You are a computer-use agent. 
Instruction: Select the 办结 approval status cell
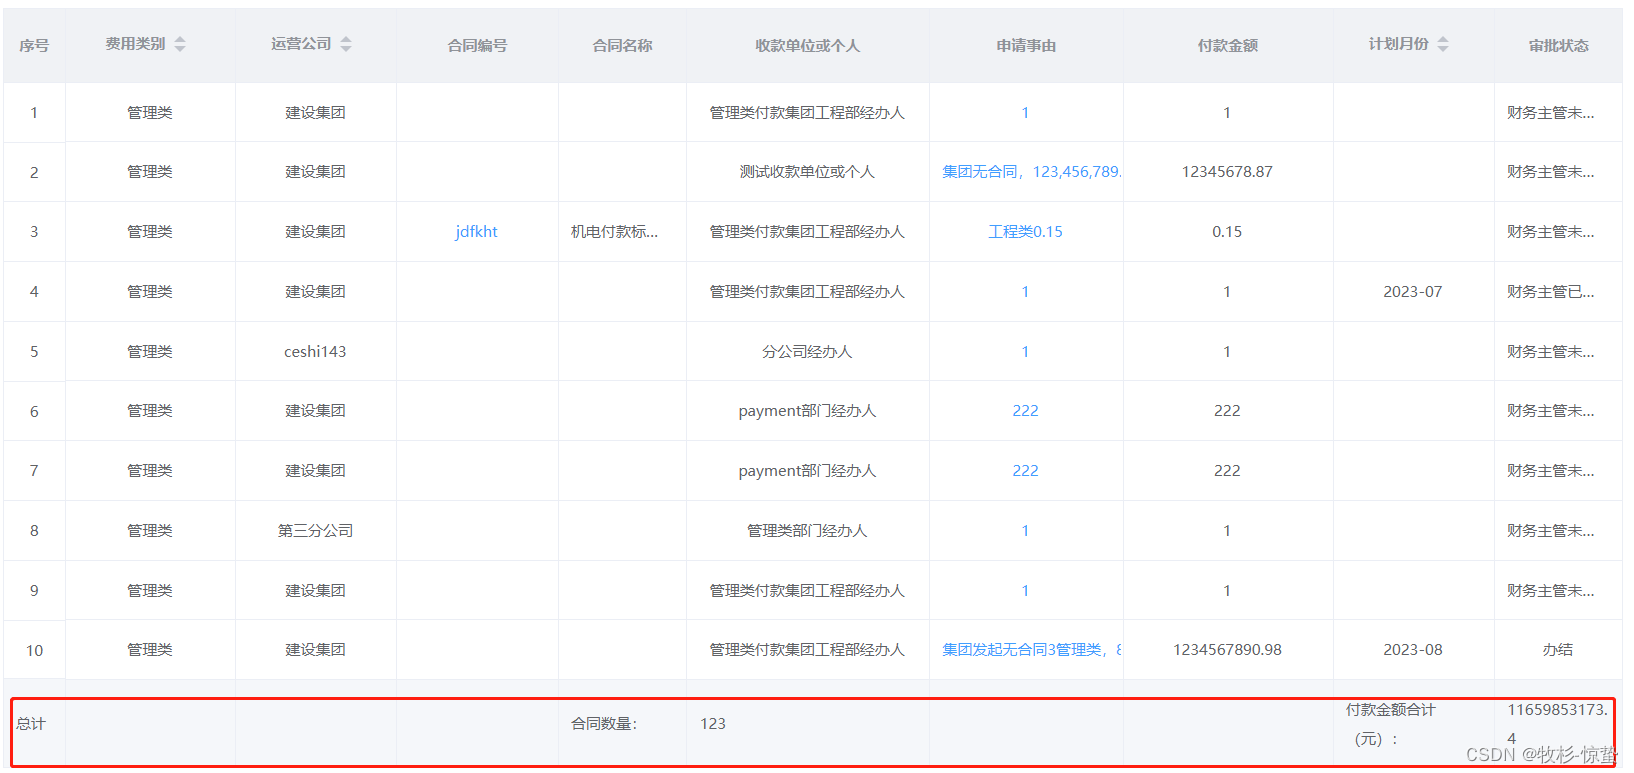(x=1558, y=650)
